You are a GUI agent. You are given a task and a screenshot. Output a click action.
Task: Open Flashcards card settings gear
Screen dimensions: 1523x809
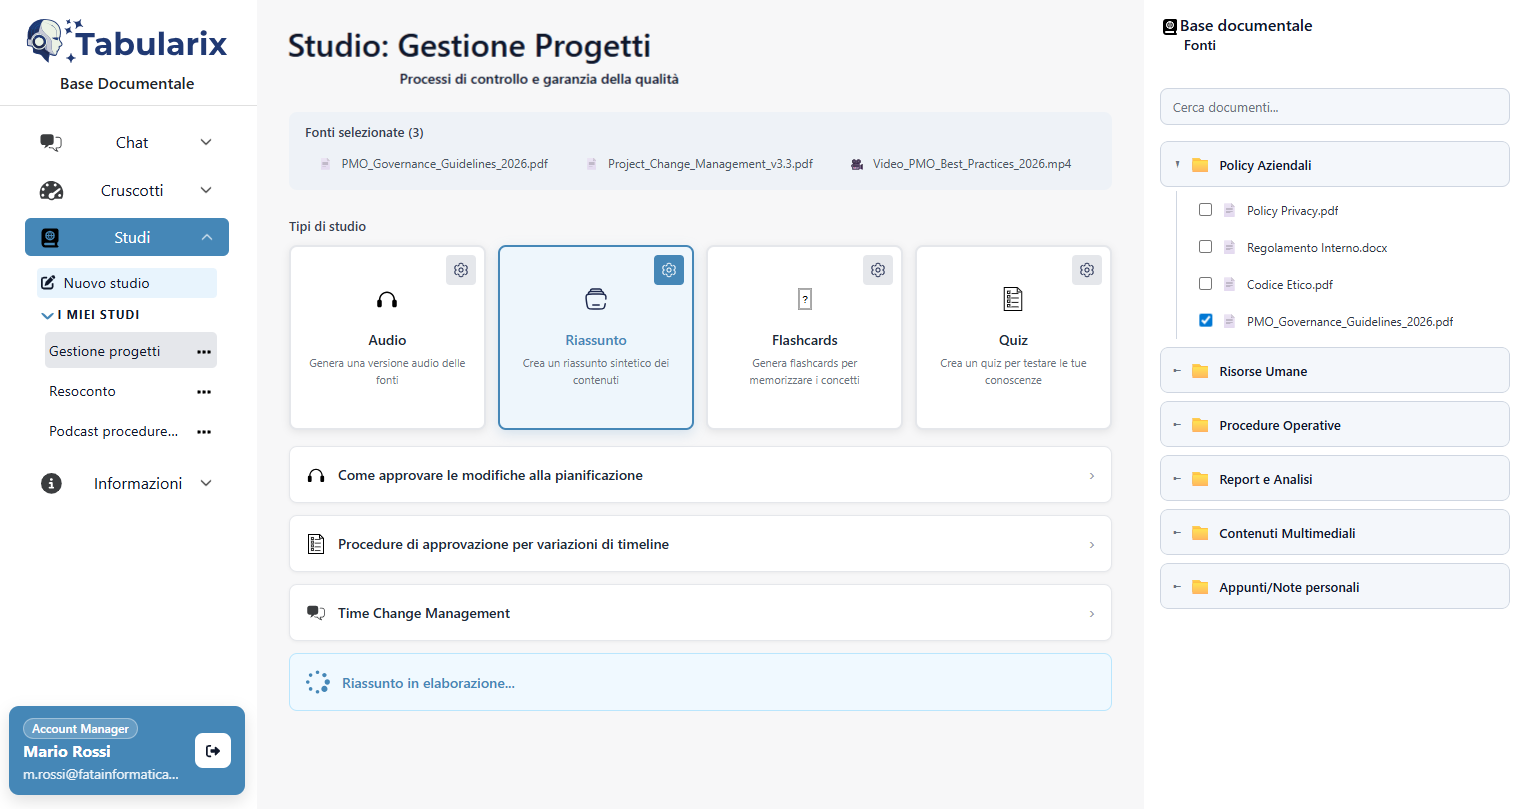point(877,270)
